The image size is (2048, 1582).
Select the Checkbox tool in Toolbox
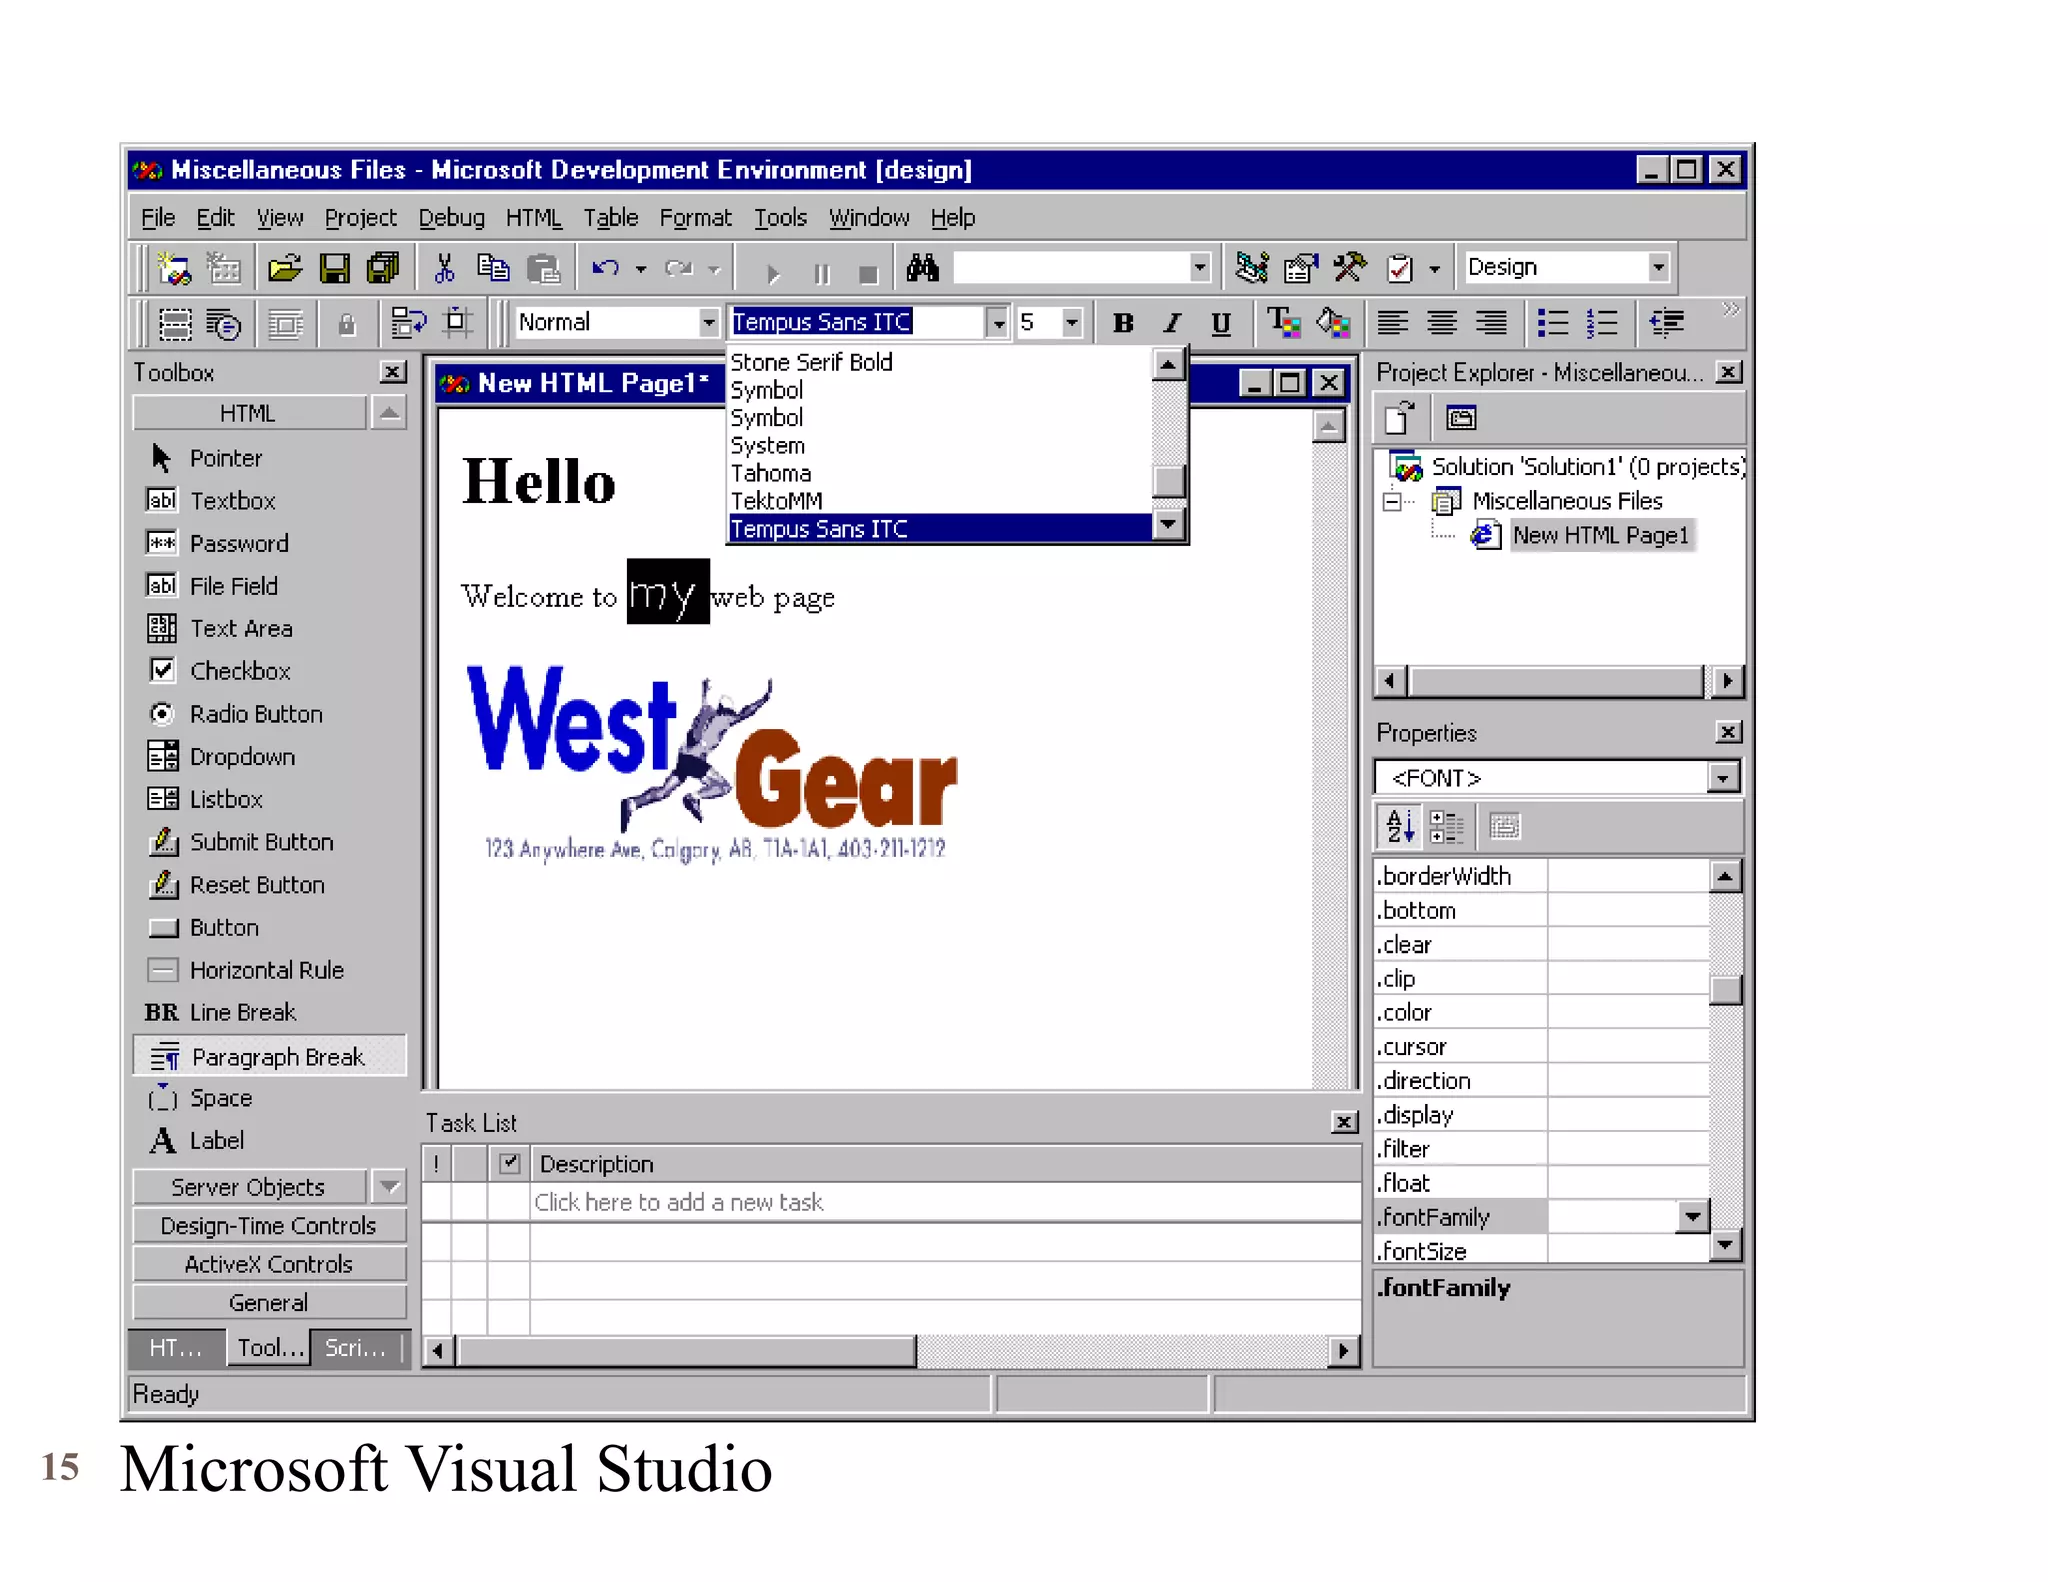click(x=240, y=671)
